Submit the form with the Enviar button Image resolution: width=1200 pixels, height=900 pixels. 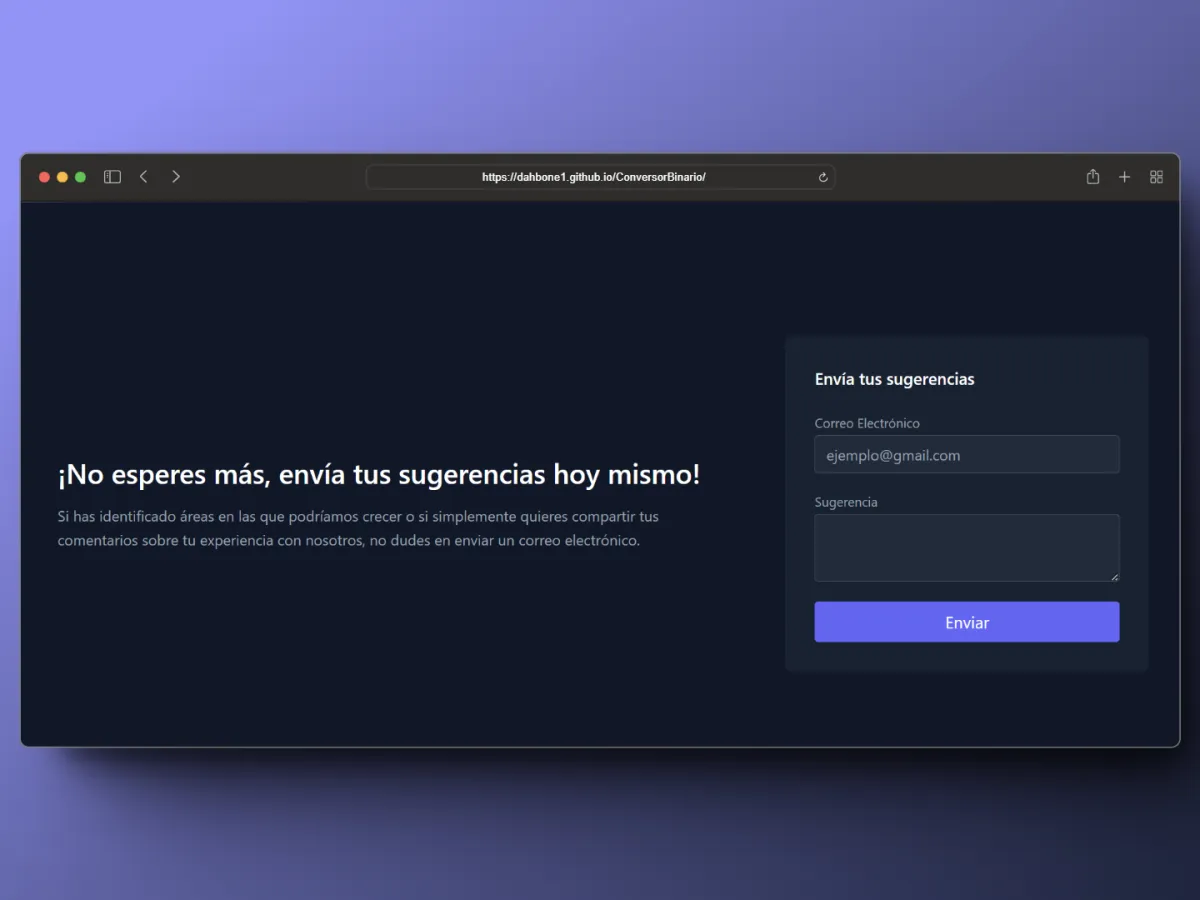coord(967,622)
